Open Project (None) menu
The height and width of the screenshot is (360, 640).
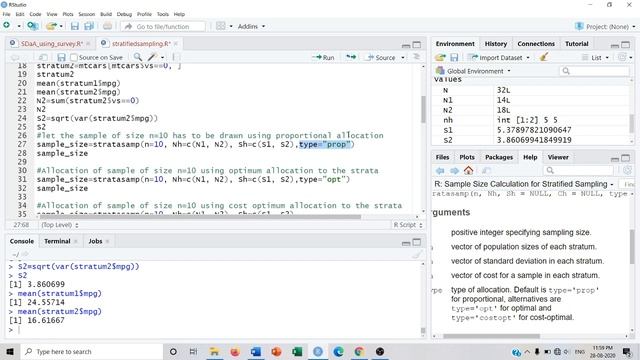pyautogui.click(x=606, y=27)
